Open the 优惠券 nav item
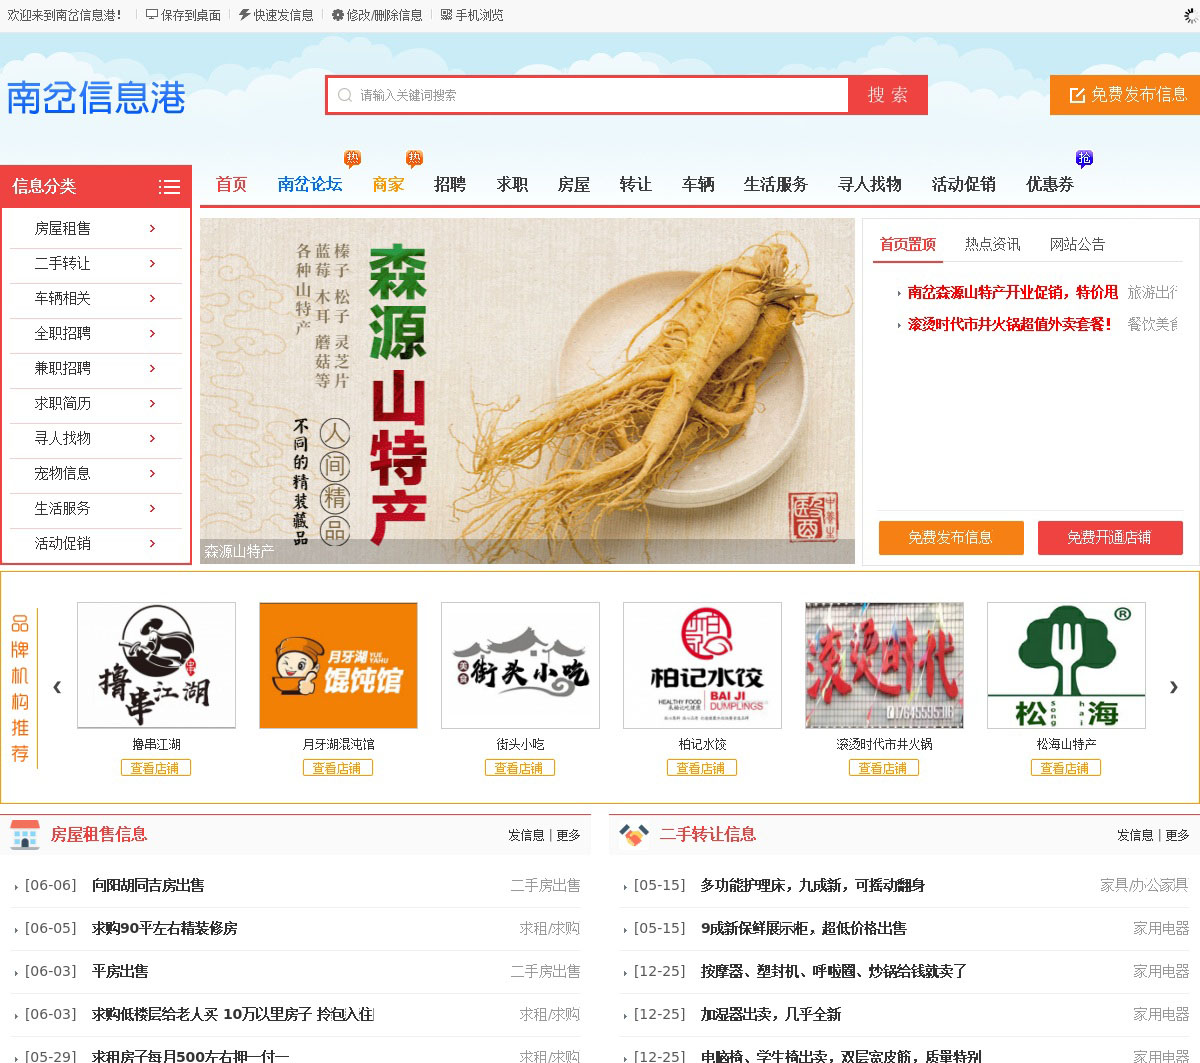This screenshot has width=1200, height=1063. pyautogui.click(x=1050, y=185)
